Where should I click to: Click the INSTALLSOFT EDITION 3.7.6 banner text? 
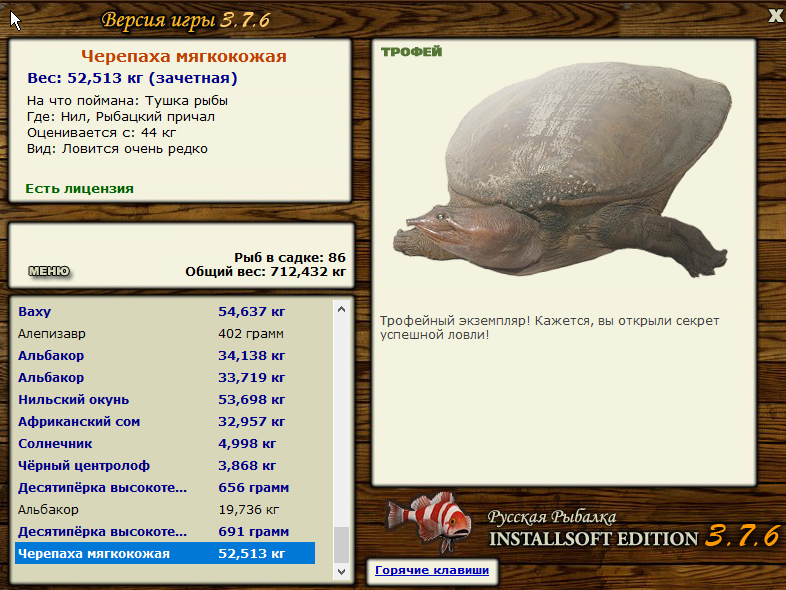[635, 537]
